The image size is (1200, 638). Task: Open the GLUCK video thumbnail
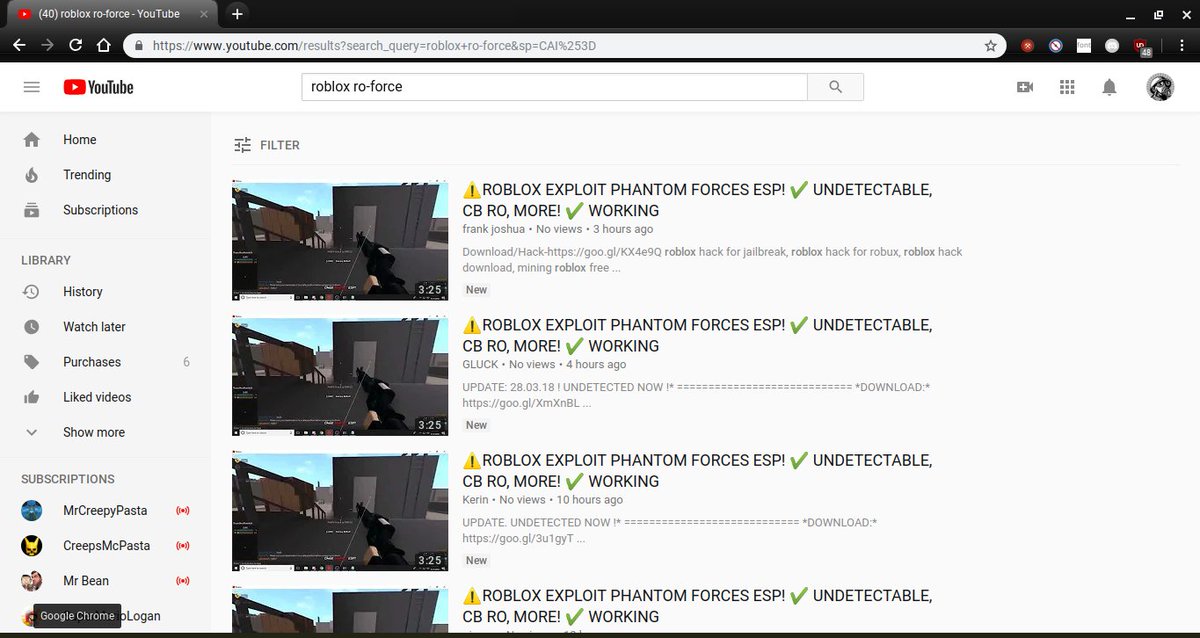click(x=340, y=376)
